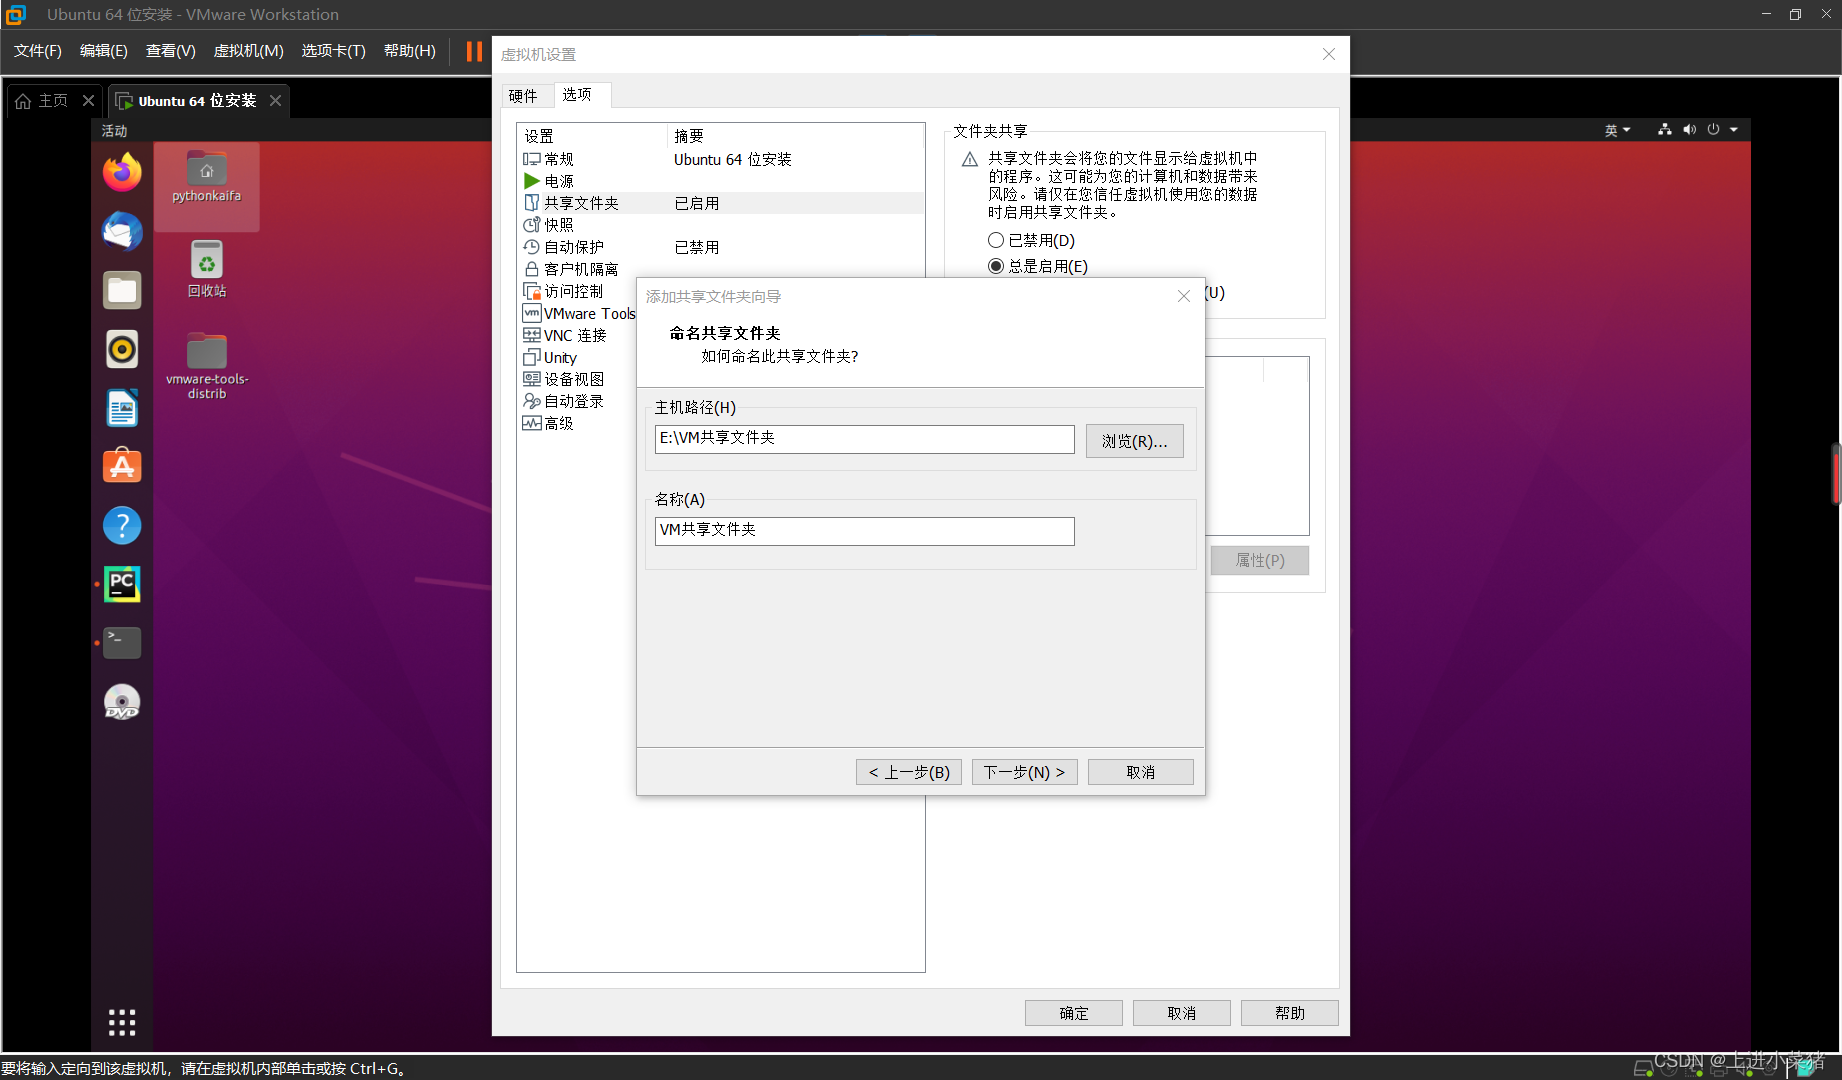This screenshot has width=1842, height=1080.
Task: Select the VNC 连接 setting row
Action: click(579, 335)
